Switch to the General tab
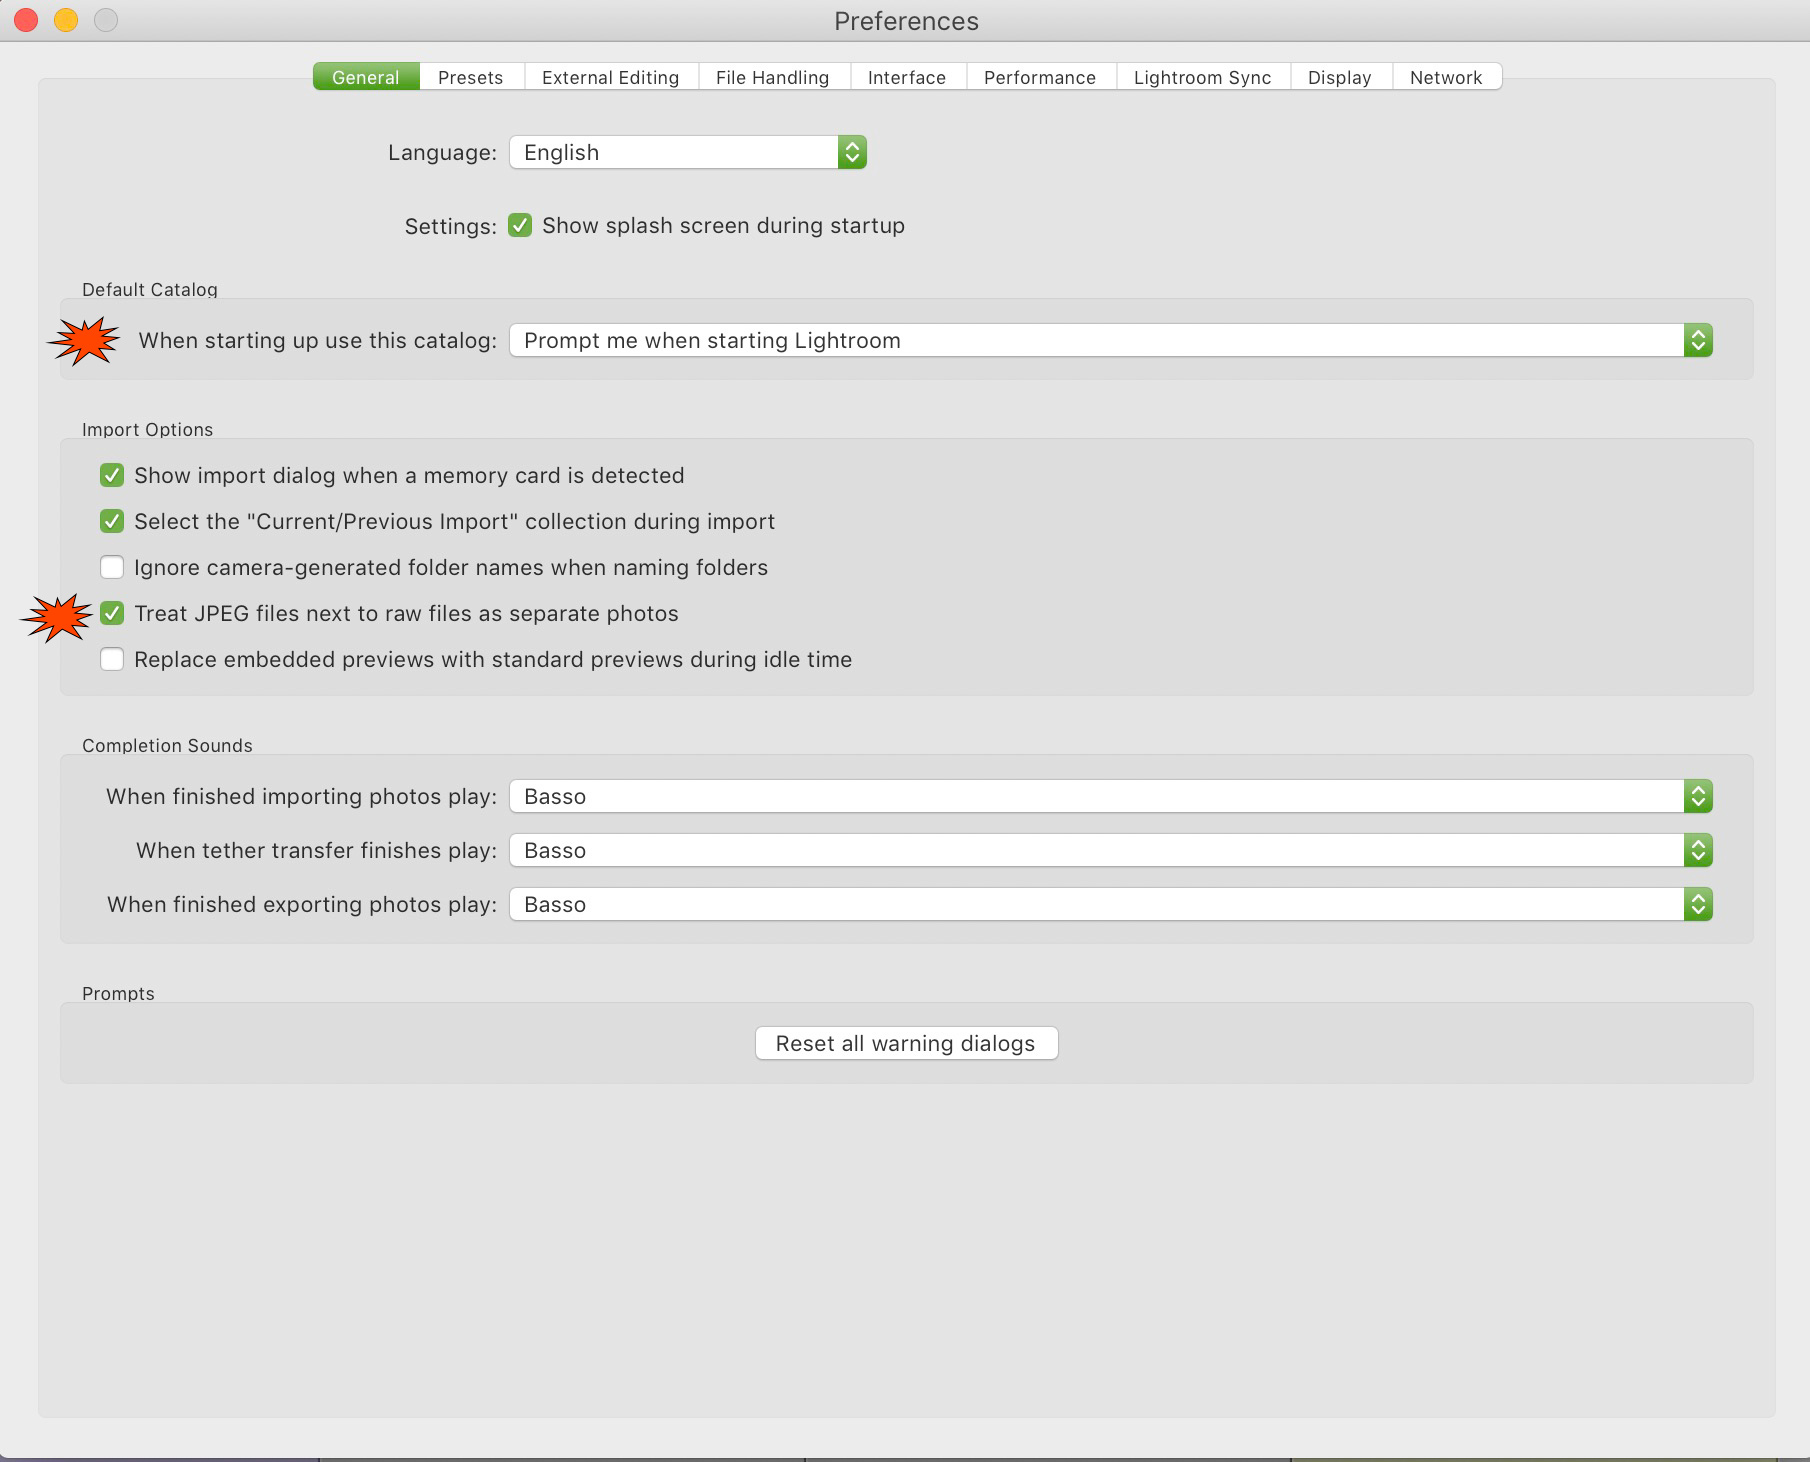 (366, 77)
